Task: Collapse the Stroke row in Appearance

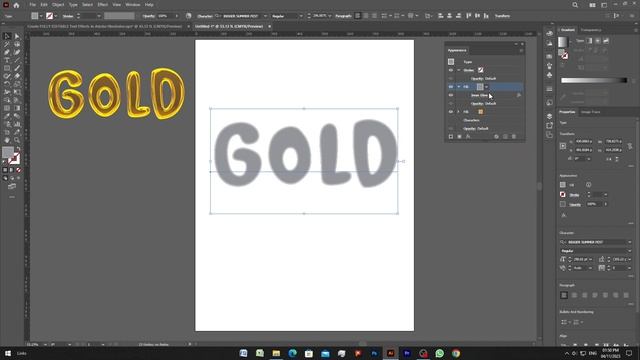Action: 459,70
